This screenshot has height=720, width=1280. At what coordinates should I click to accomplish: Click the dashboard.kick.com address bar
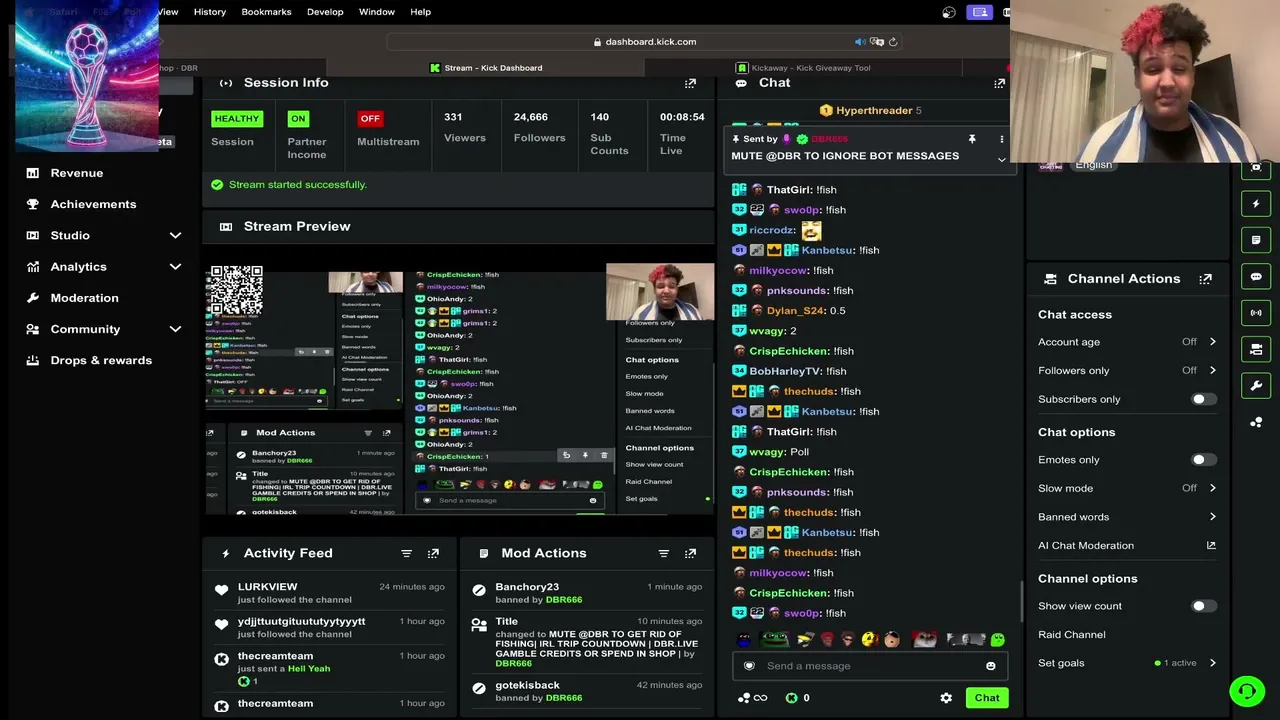[x=644, y=42]
